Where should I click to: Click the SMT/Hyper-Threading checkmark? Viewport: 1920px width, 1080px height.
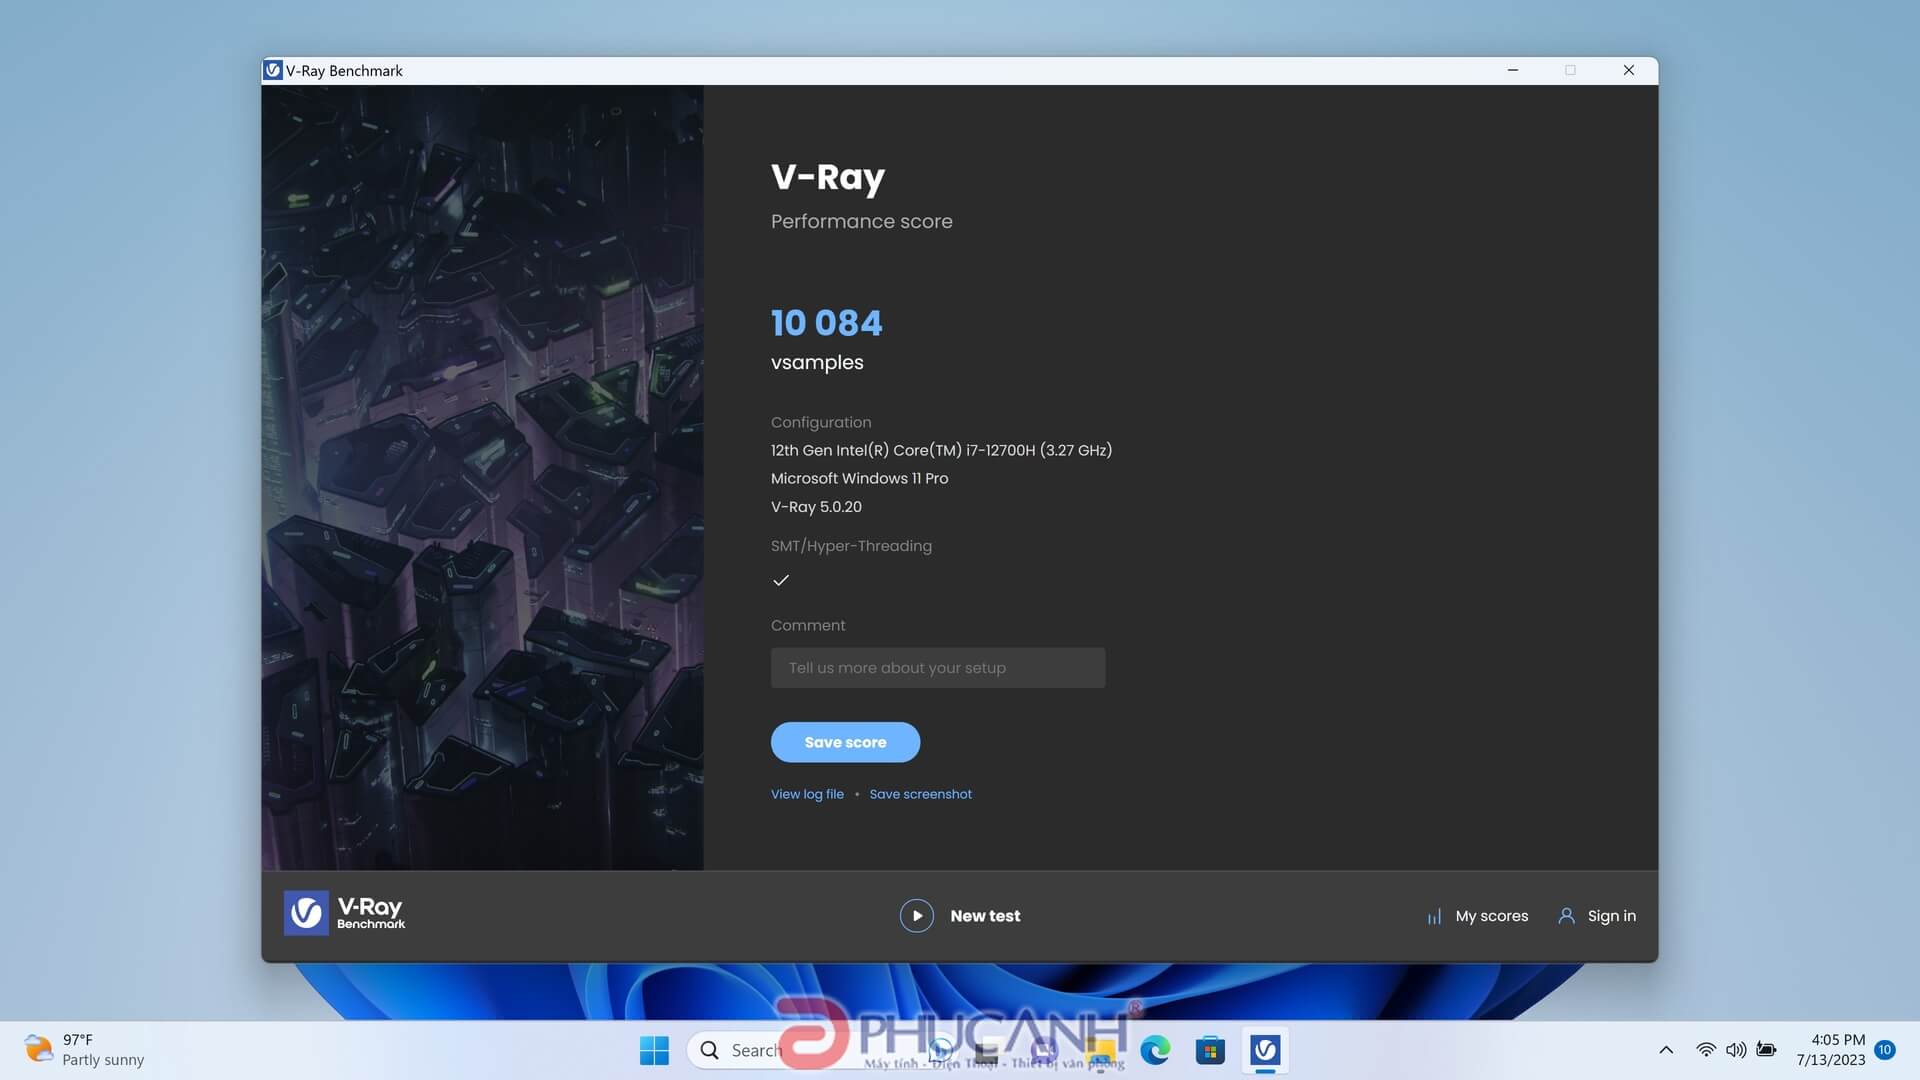781,580
